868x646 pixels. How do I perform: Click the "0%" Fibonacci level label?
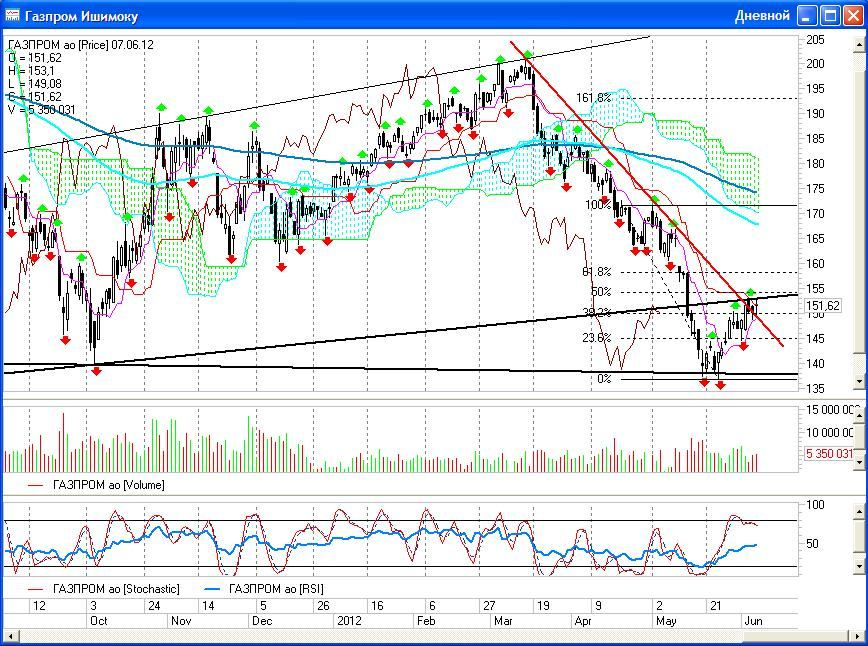(604, 379)
